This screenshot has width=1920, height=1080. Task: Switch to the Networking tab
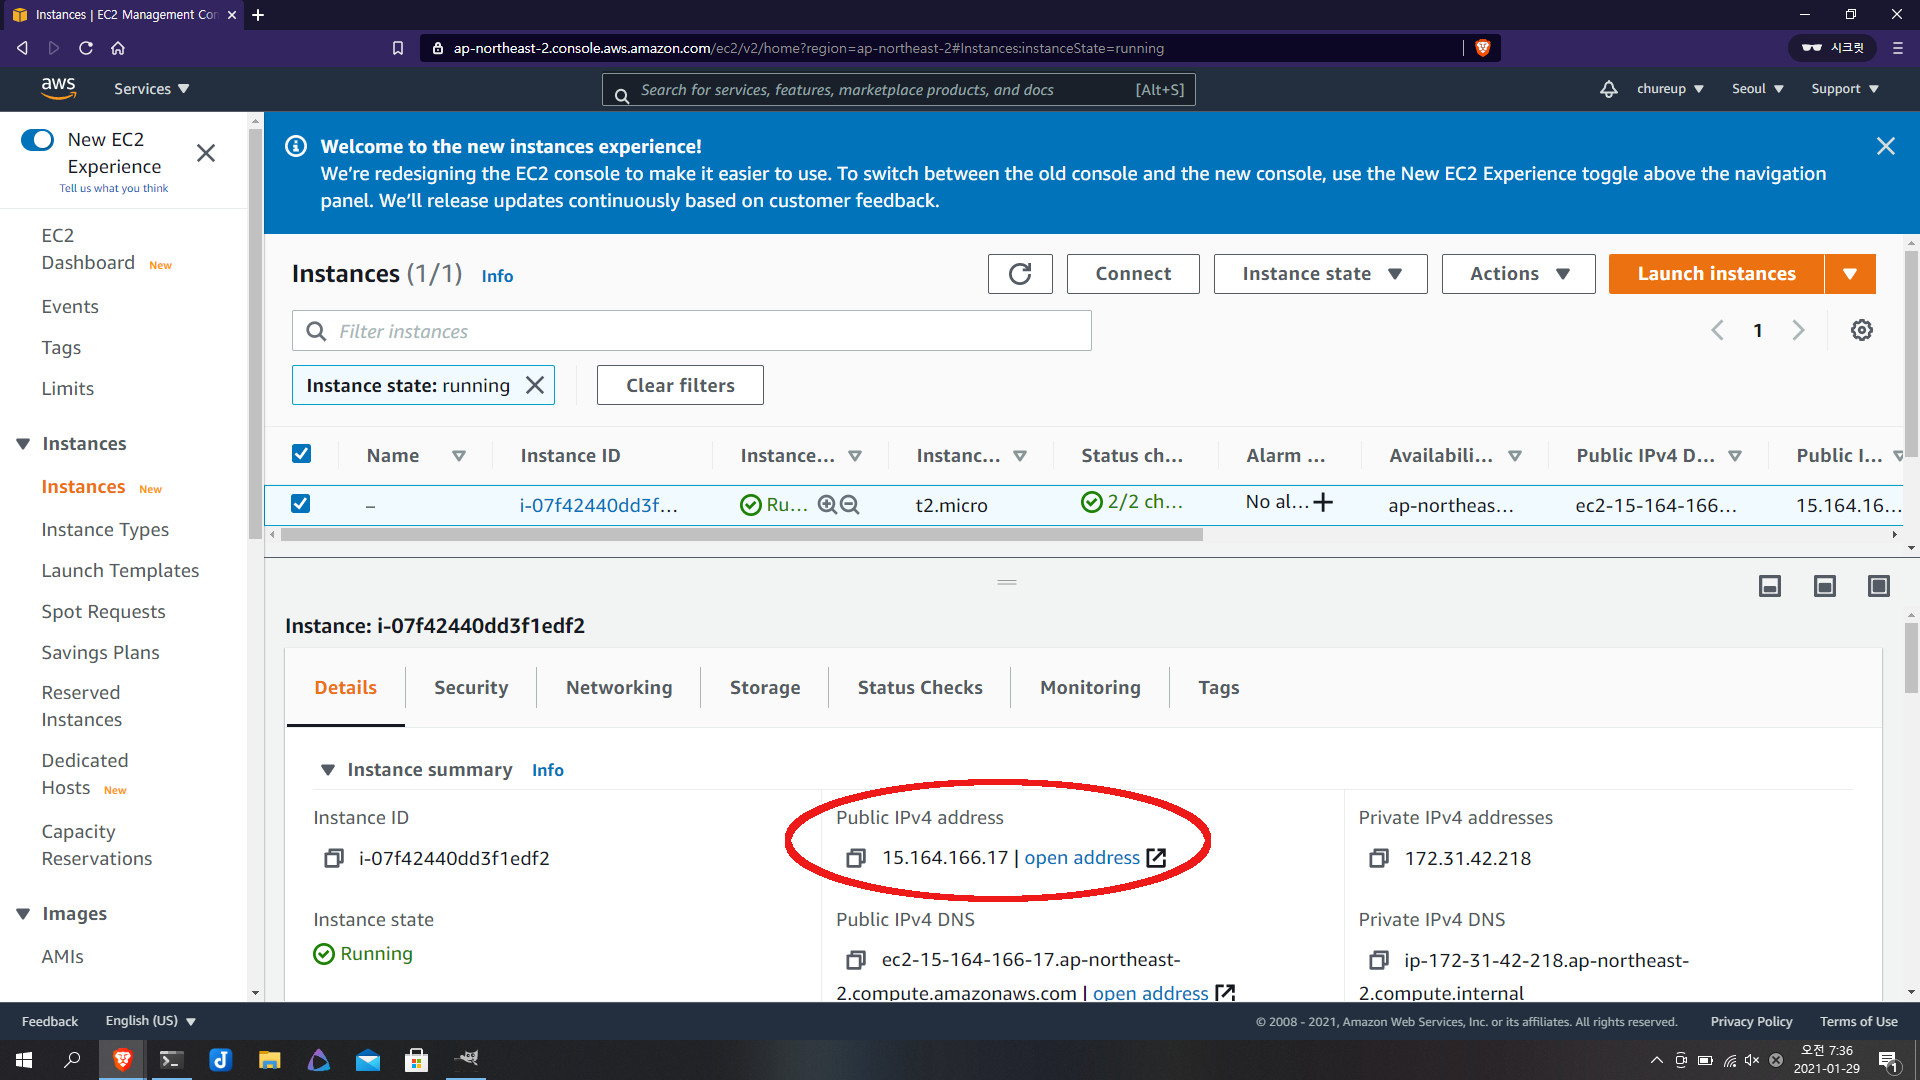619,688
